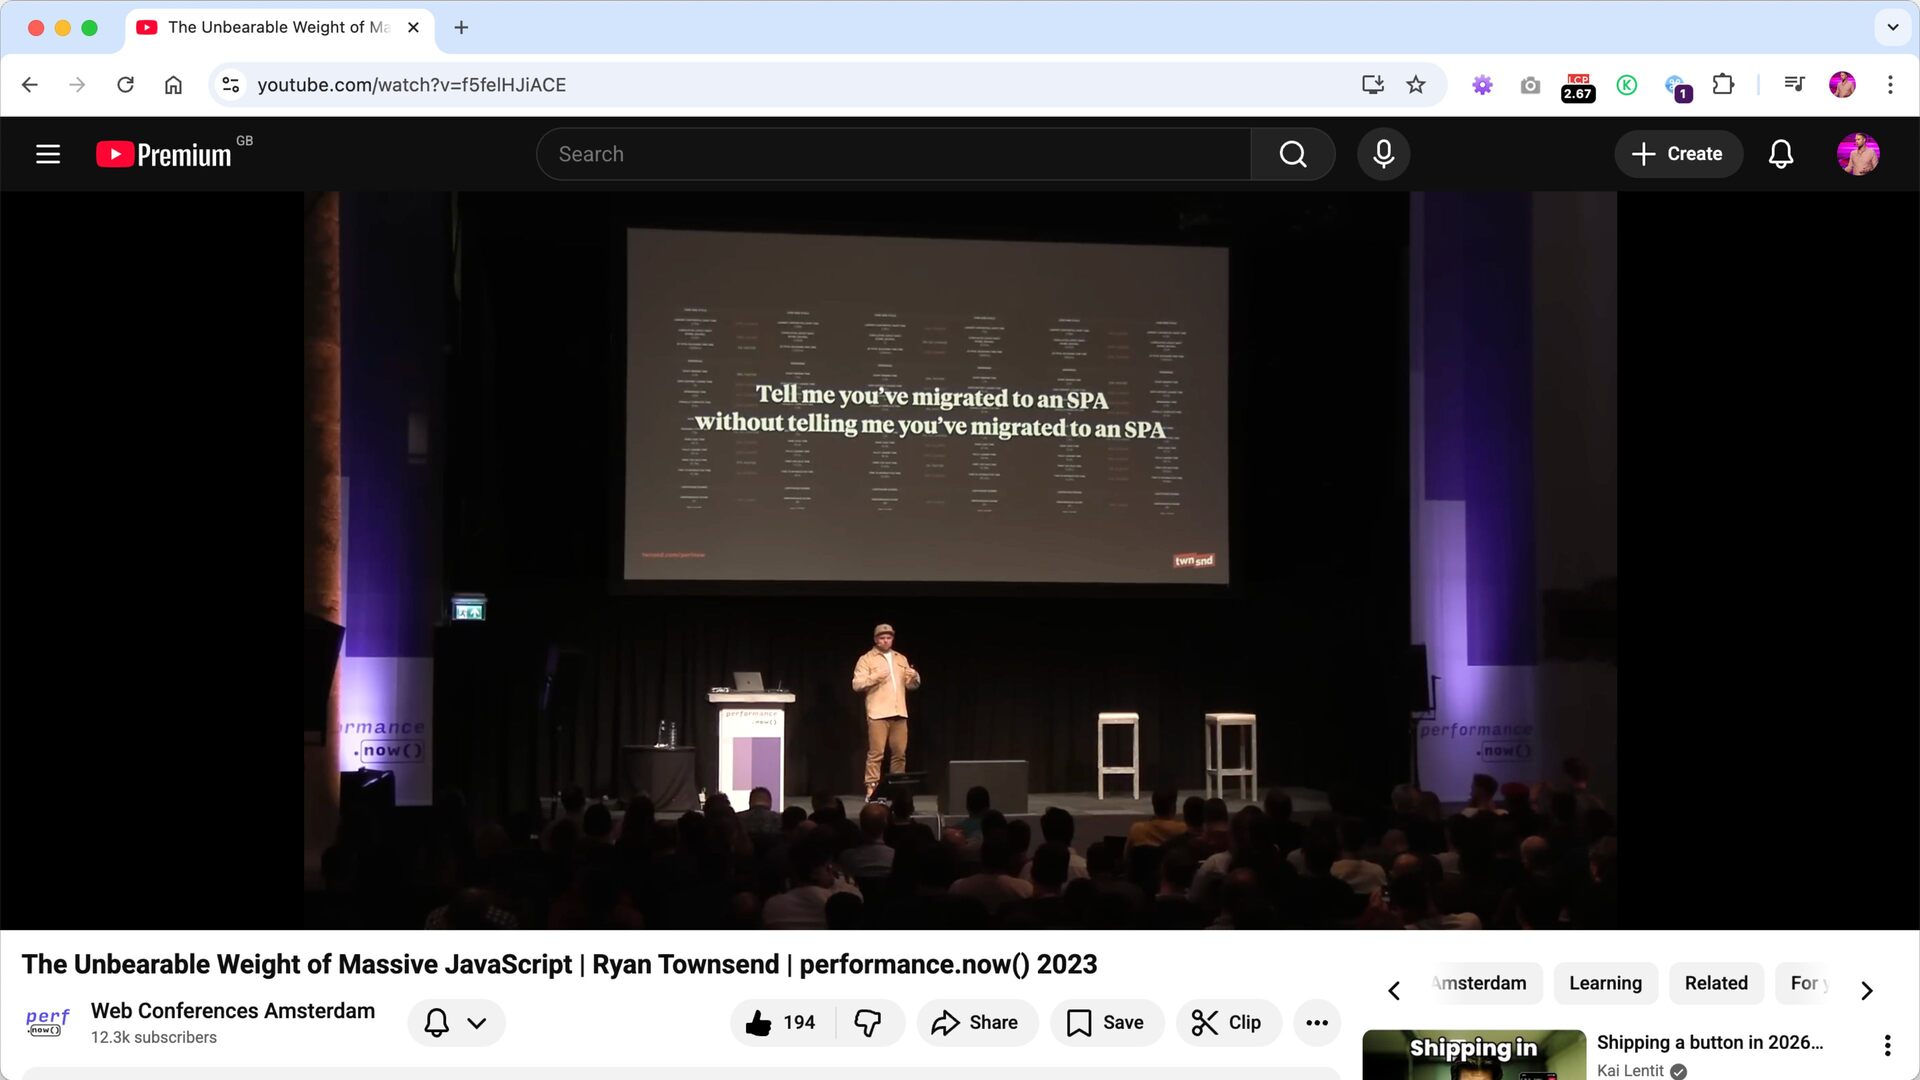
Task: Click the Share button
Action: click(976, 1022)
